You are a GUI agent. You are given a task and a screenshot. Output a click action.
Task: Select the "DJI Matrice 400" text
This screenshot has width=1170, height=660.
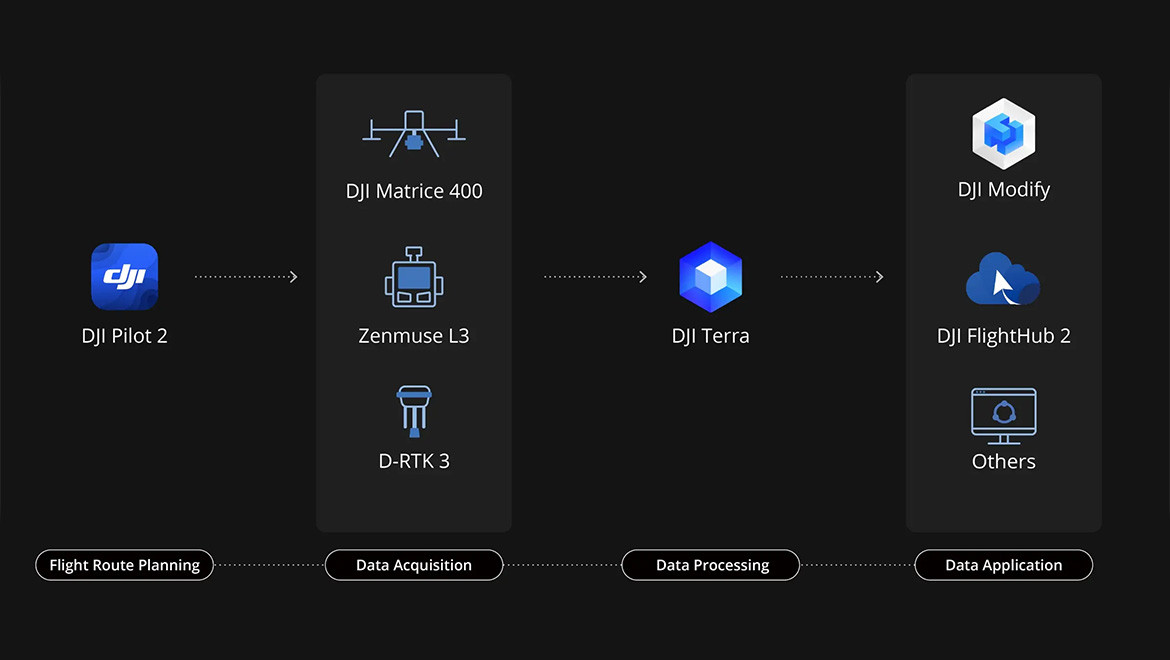[414, 192]
